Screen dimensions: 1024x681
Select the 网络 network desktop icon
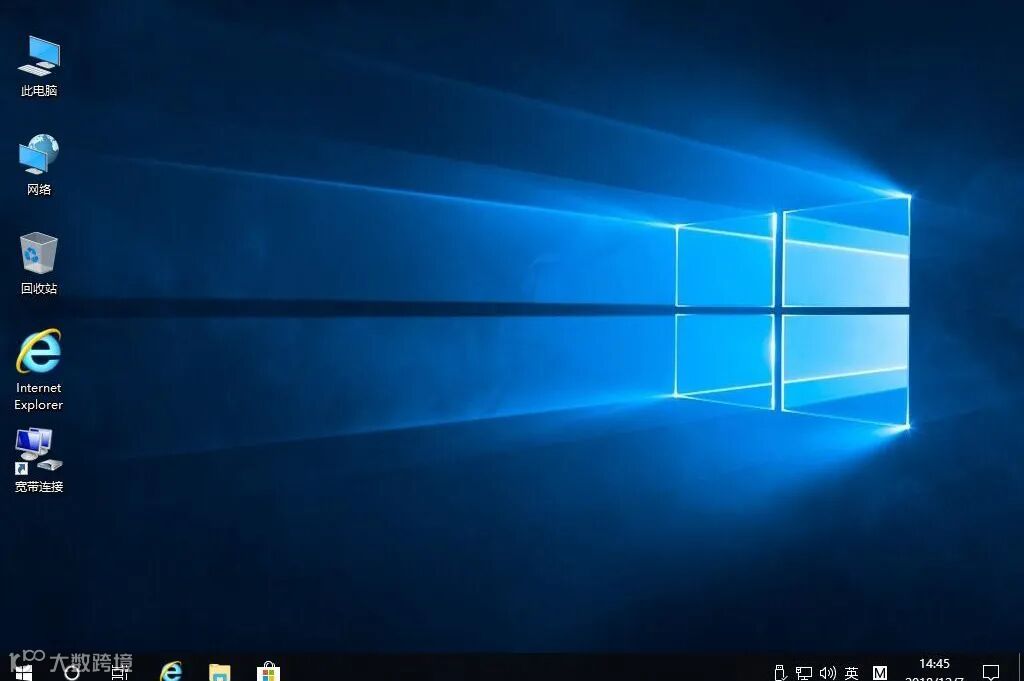[x=39, y=165]
